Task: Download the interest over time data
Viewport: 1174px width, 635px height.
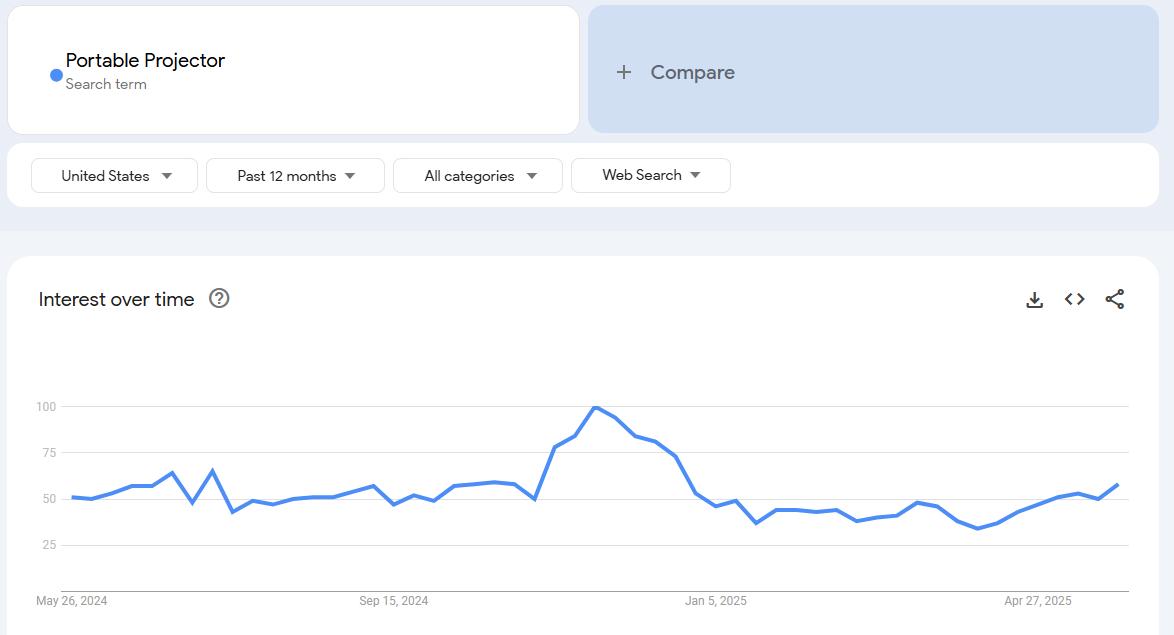Action: [1035, 299]
